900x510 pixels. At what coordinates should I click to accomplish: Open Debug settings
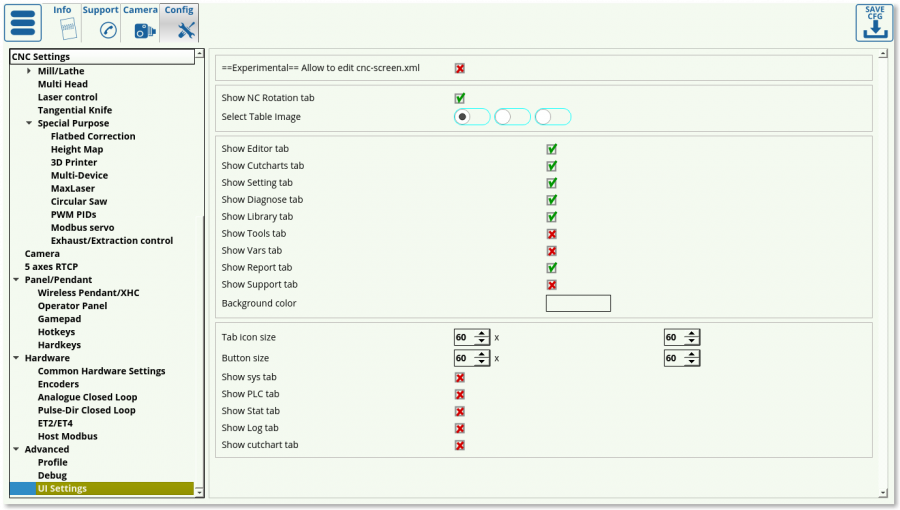(52, 476)
